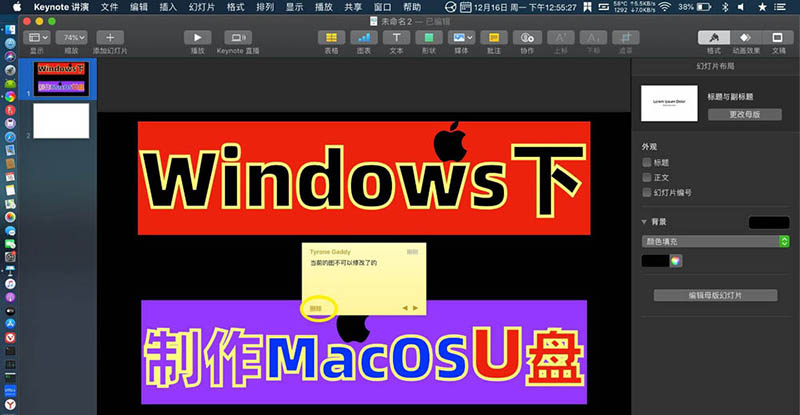Collapse the 背景 section triangle
The height and width of the screenshot is (415, 800).
pos(644,222)
